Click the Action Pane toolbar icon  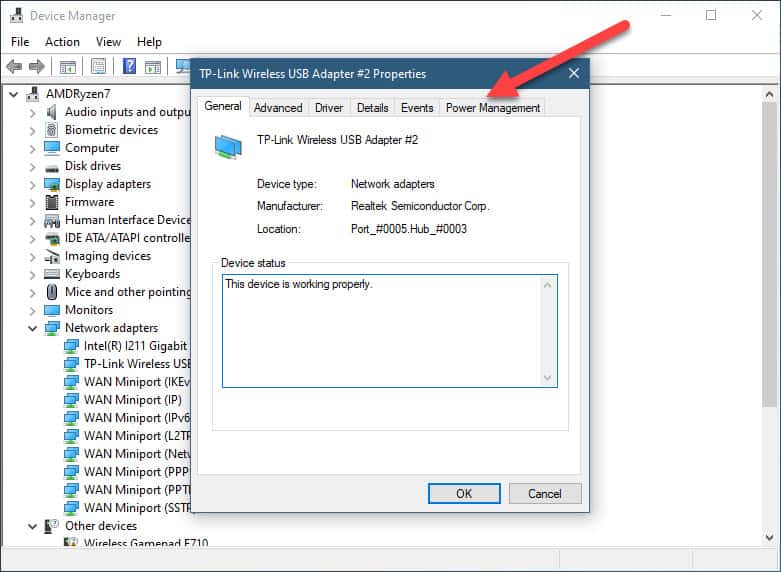click(x=152, y=66)
